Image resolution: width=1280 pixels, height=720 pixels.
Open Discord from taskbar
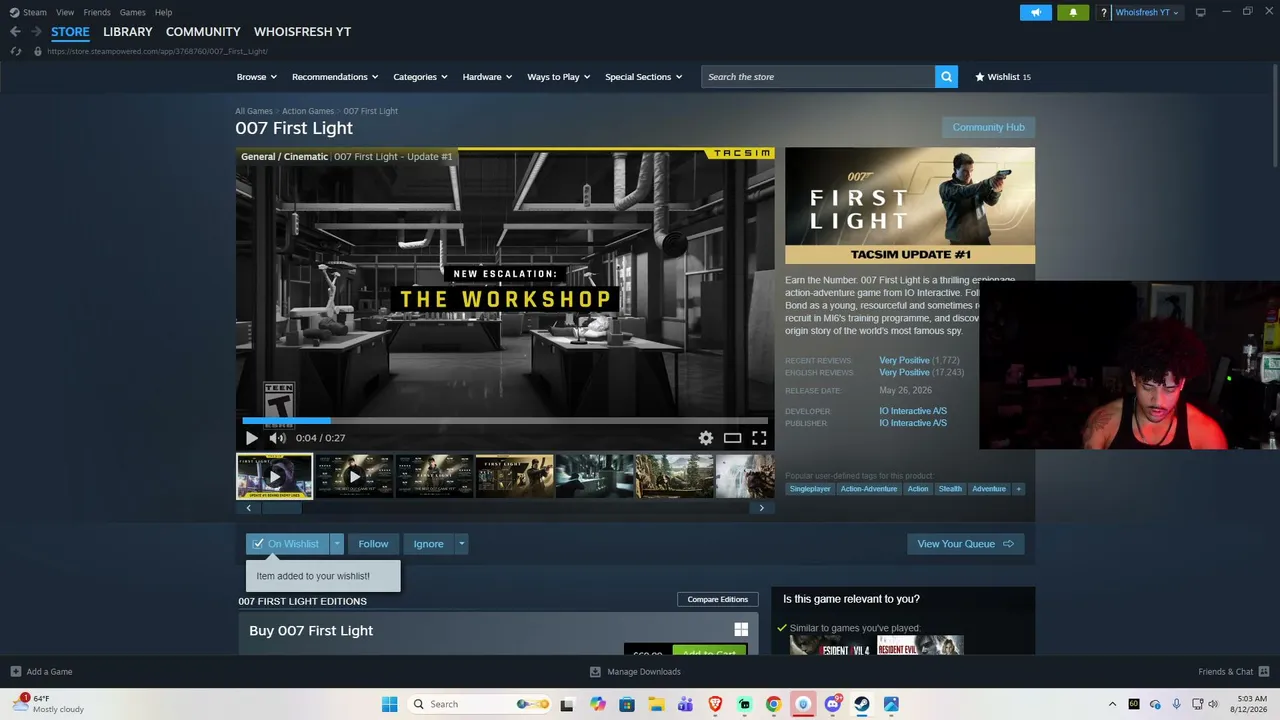833,704
